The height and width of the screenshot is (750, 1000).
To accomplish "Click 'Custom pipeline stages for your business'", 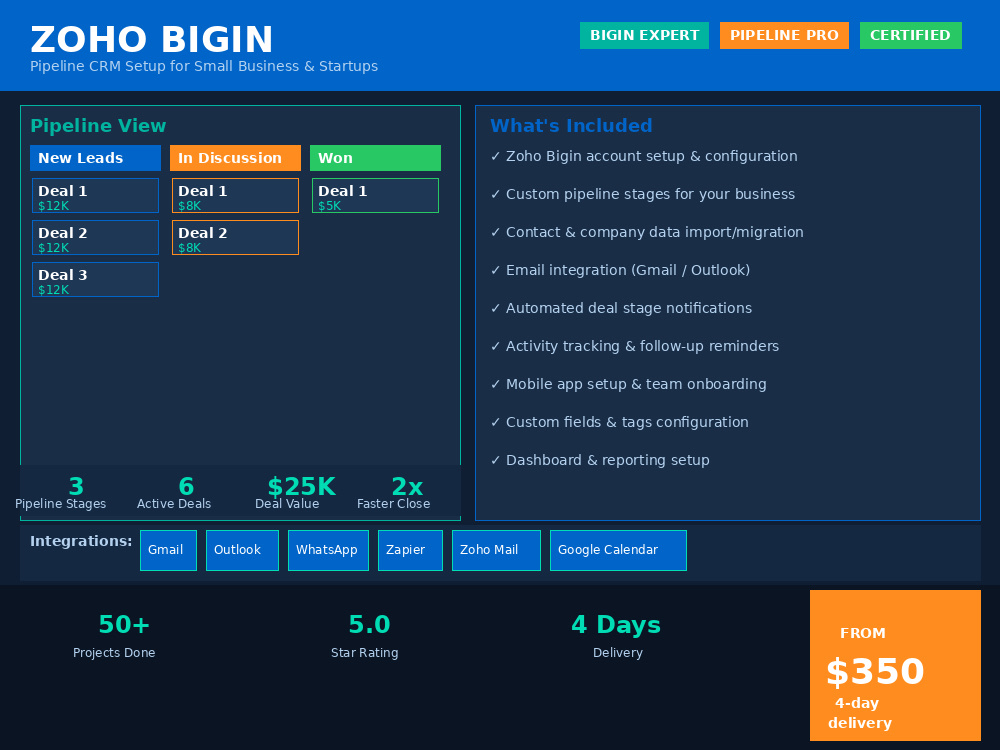I will (x=651, y=194).
